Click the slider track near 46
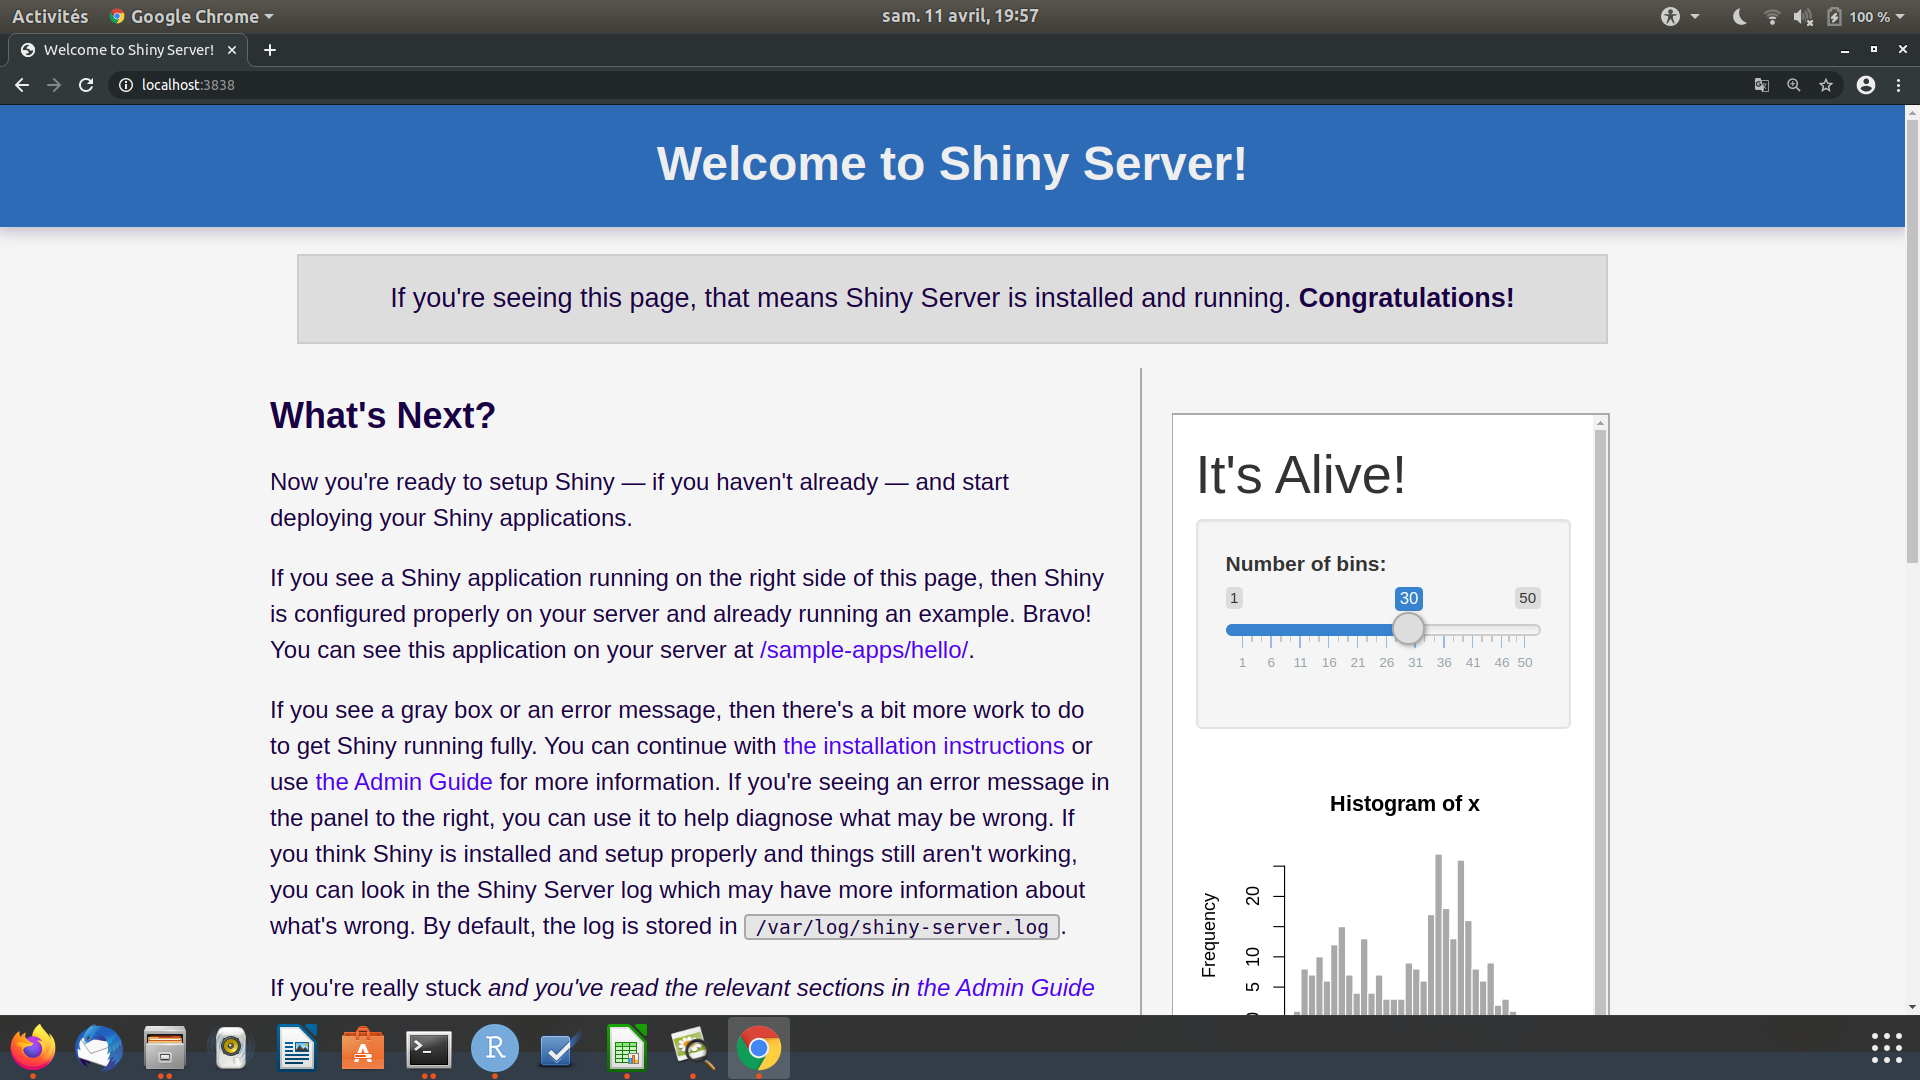The image size is (1920, 1080). click(1501, 630)
